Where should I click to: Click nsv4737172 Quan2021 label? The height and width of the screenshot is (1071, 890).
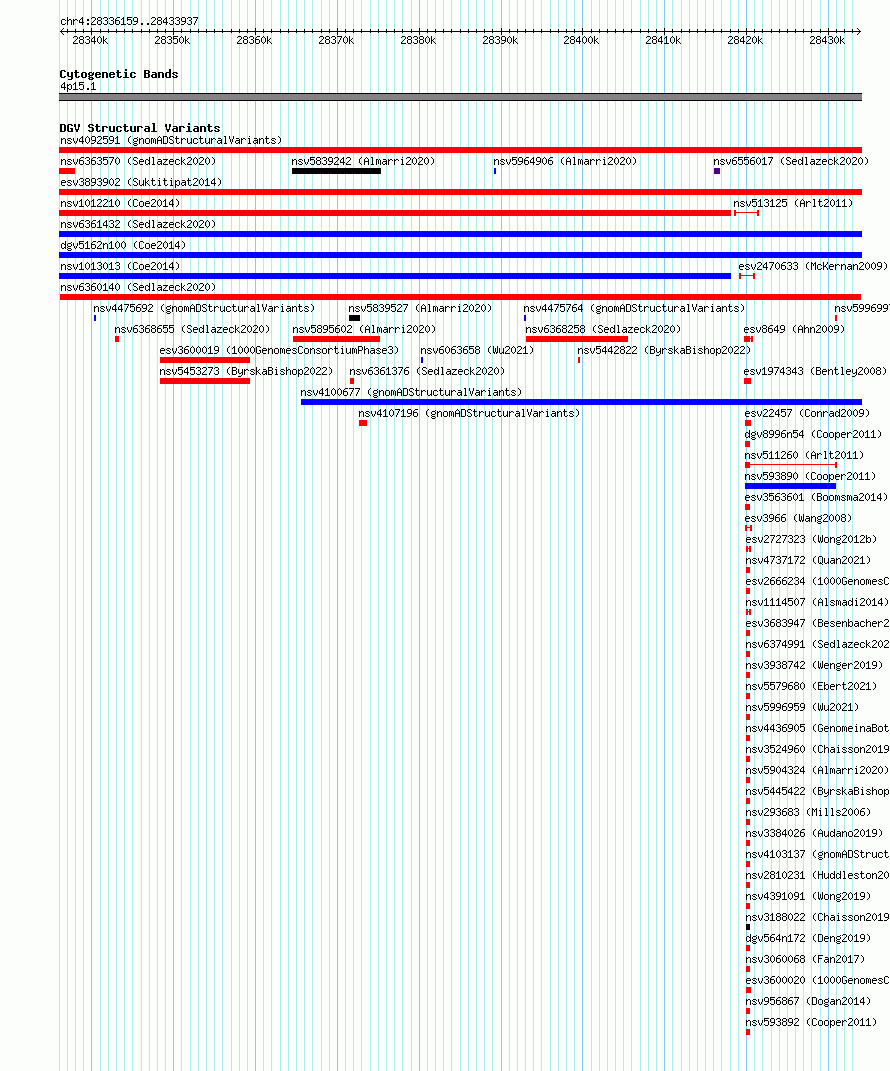tap(808, 560)
